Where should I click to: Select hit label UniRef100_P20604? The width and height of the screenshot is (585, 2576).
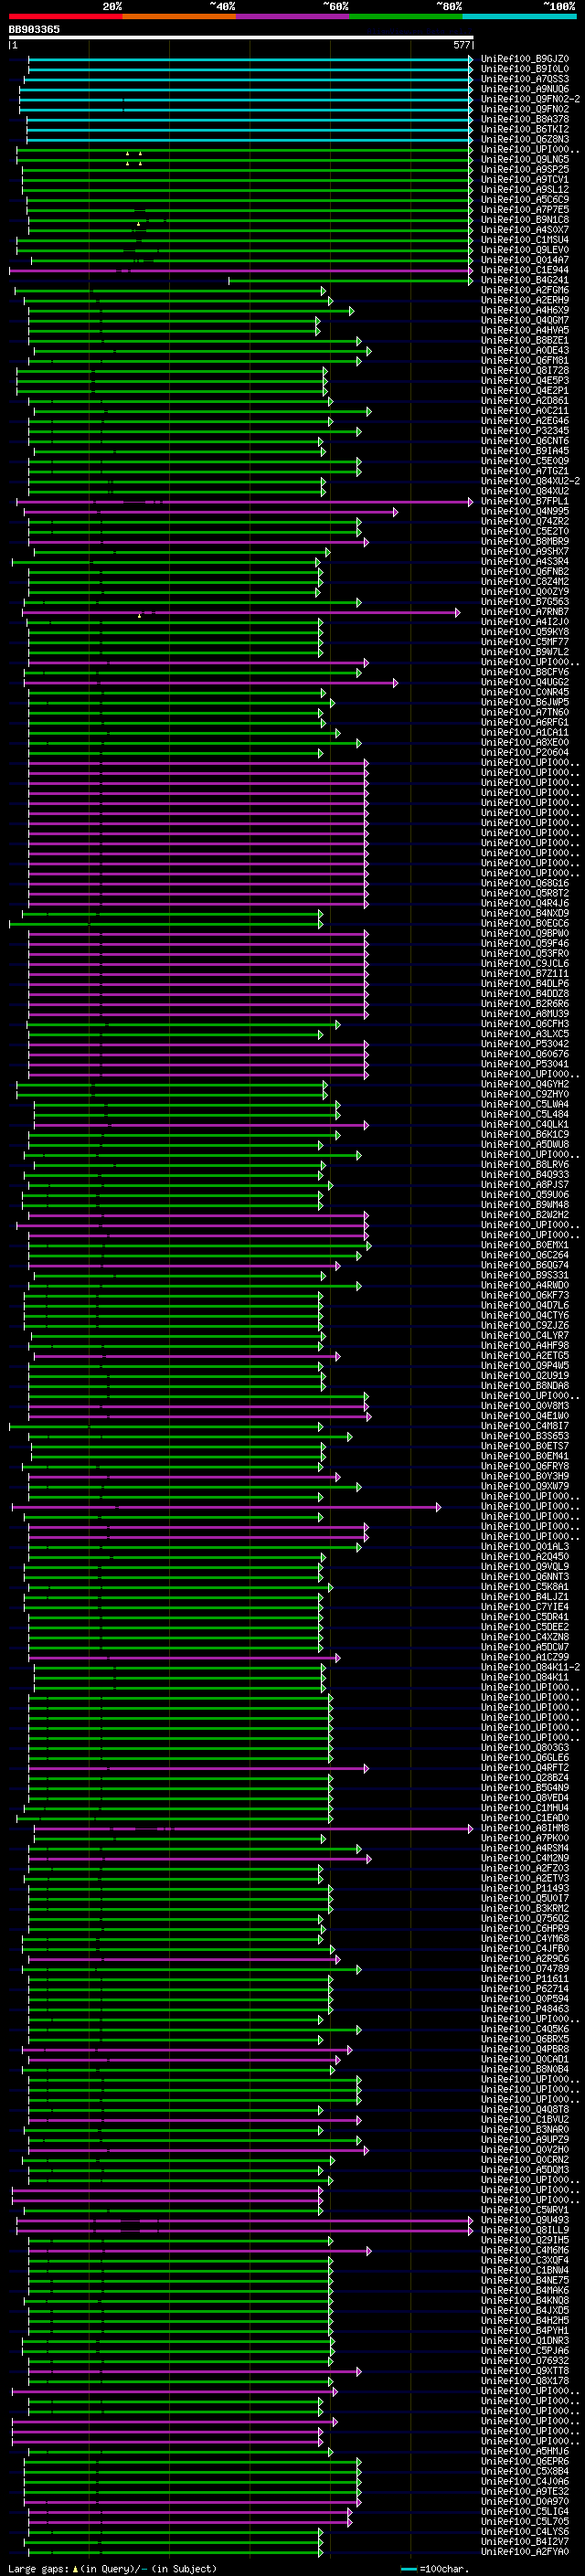pyautogui.click(x=525, y=752)
